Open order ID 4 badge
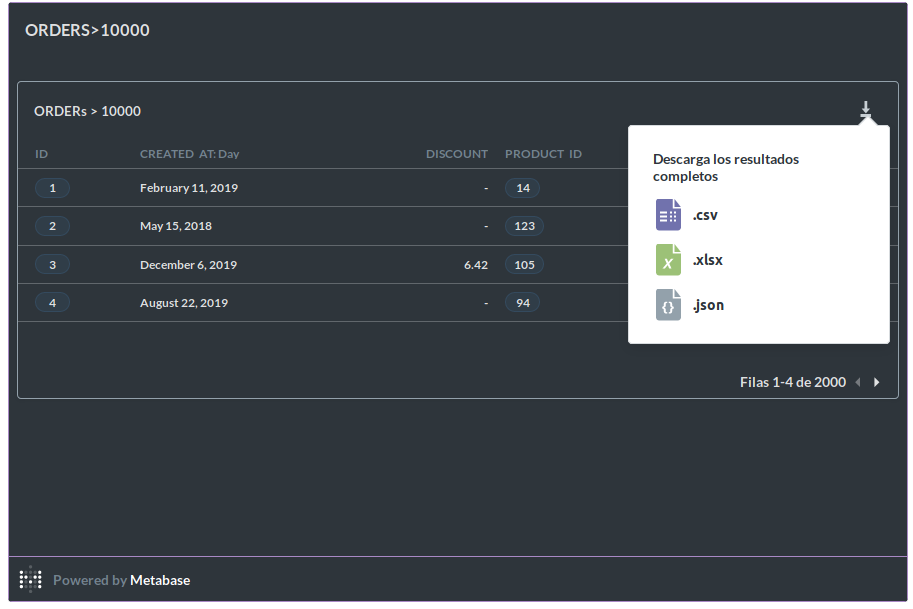This screenshot has width=913, height=609. pyautogui.click(x=52, y=303)
